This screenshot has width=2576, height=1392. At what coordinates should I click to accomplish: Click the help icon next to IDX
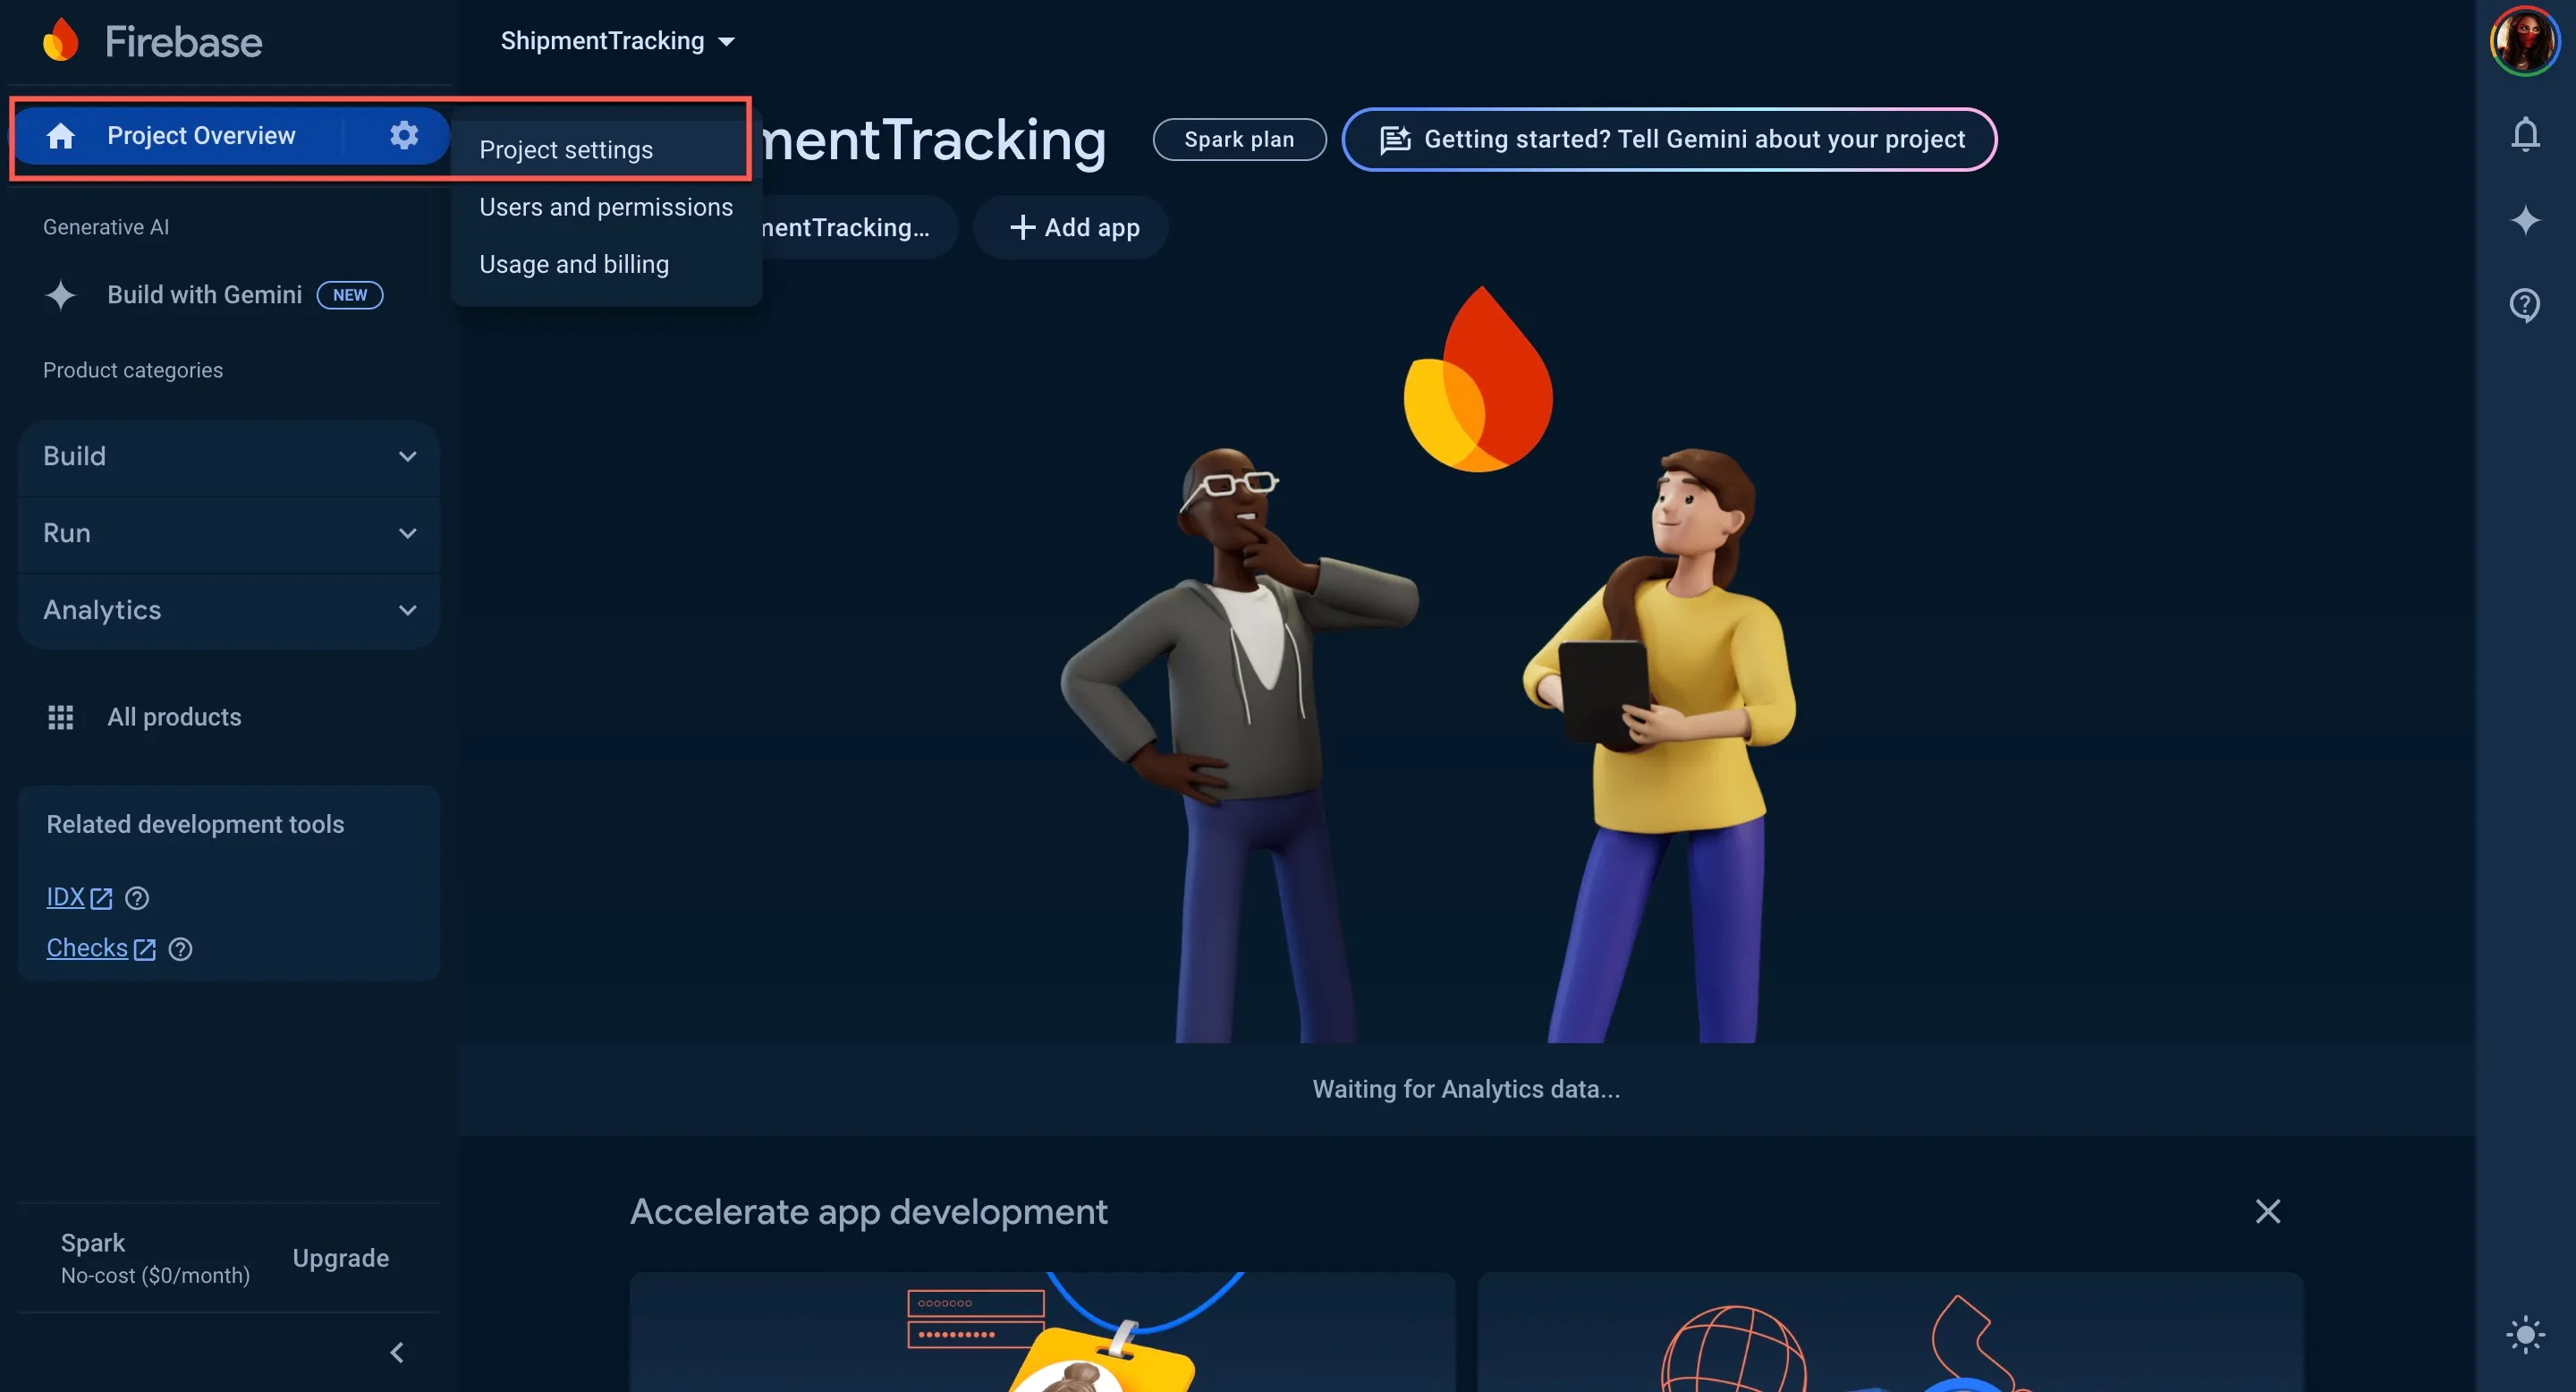point(137,898)
